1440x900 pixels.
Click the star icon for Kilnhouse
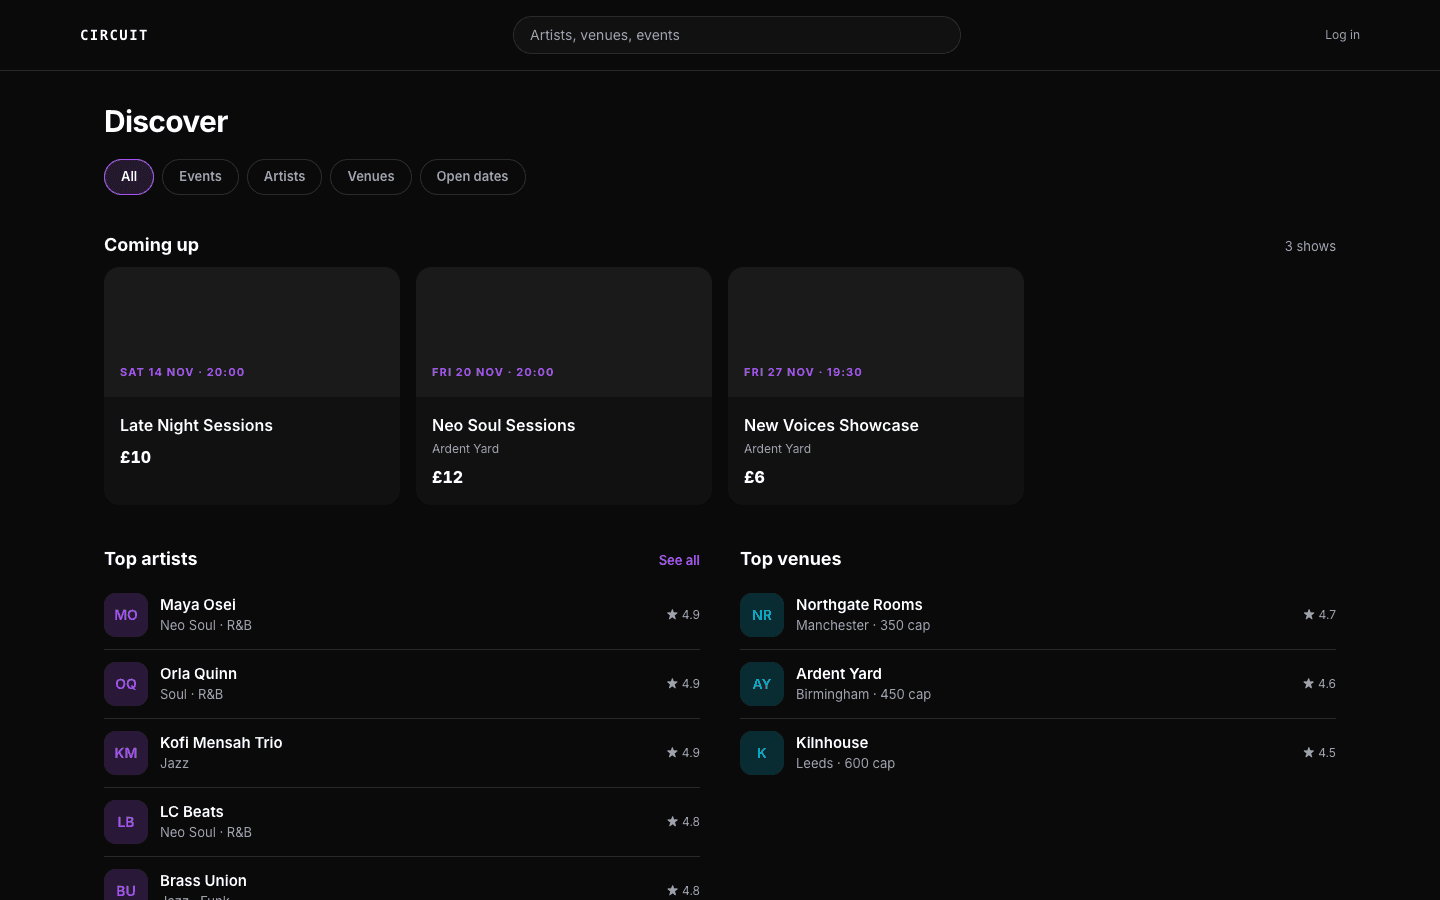pos(1308,753)
